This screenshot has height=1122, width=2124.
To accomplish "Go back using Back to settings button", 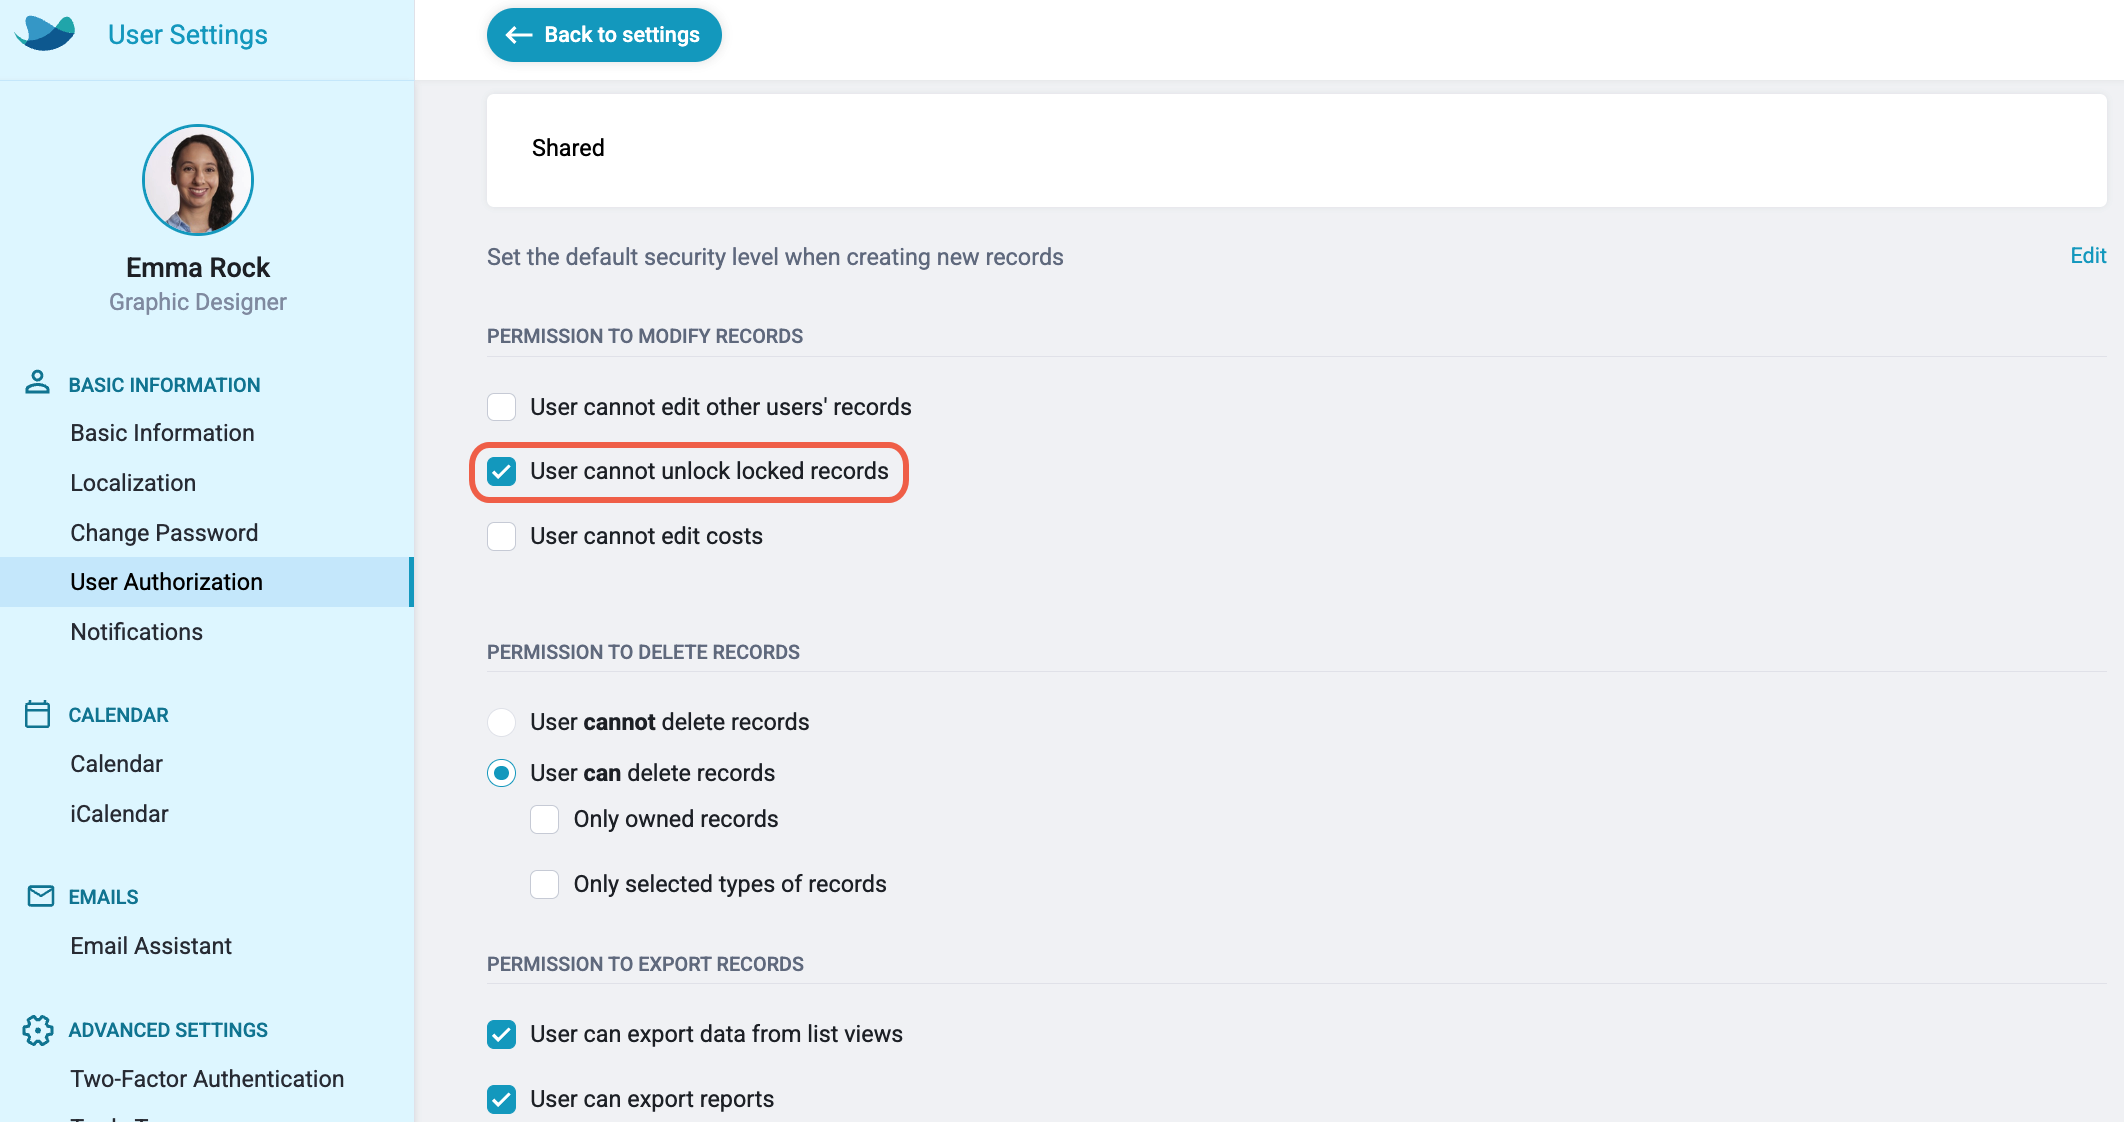I will coord(604,35).
